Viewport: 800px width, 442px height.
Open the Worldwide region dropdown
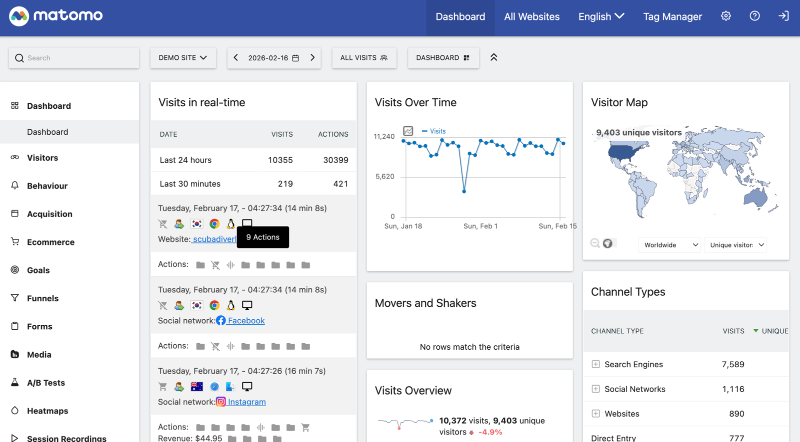(x=670, y=244)
